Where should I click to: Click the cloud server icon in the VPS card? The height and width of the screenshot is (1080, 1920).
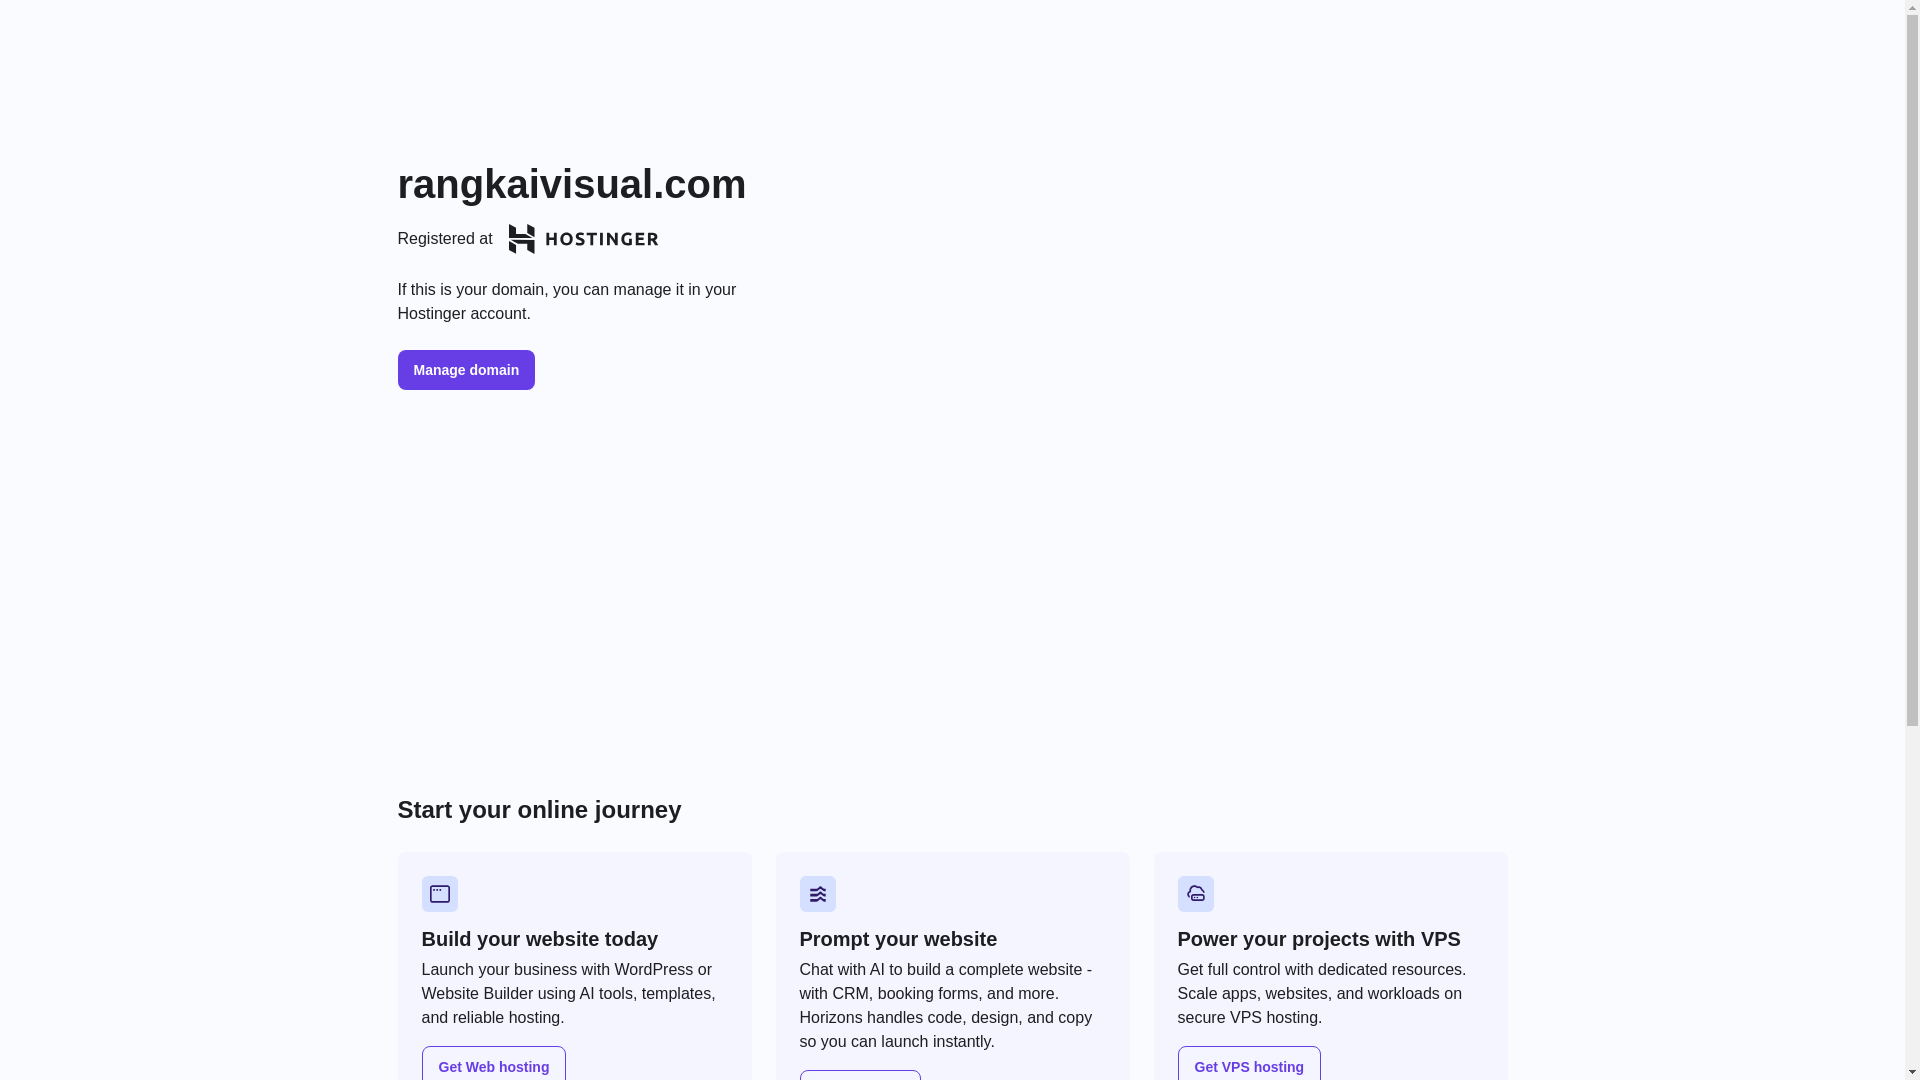1196,894
